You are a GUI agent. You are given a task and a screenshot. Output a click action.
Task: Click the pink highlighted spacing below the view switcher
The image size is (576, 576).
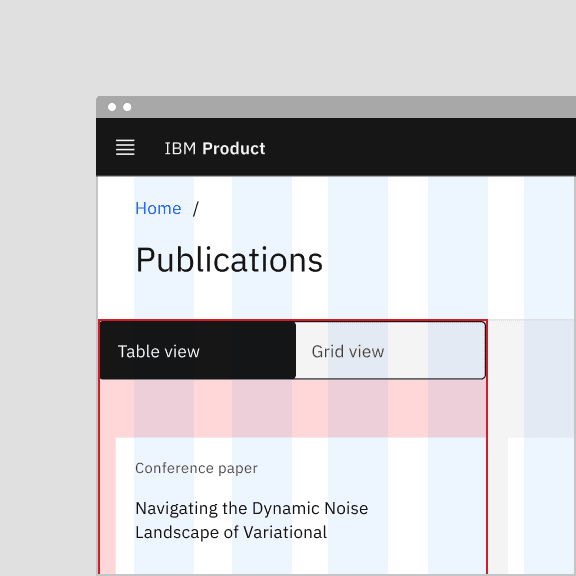293,408
